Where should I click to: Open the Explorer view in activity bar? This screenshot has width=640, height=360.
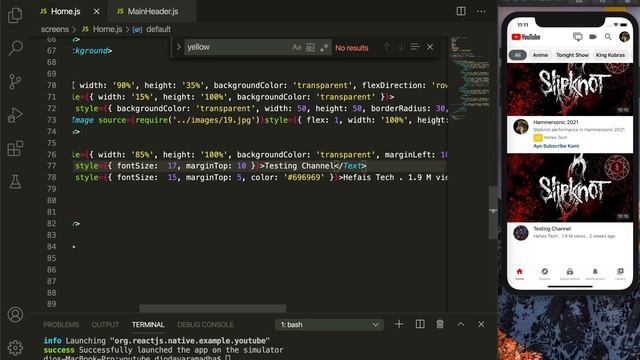tap(15, 15)
